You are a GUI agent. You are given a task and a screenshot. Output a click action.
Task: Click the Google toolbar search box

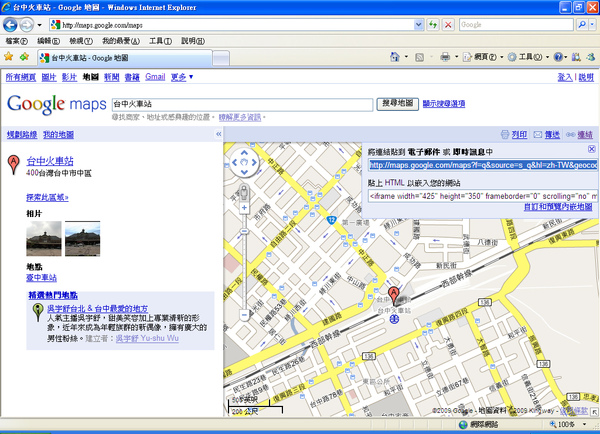coord(517,25)
